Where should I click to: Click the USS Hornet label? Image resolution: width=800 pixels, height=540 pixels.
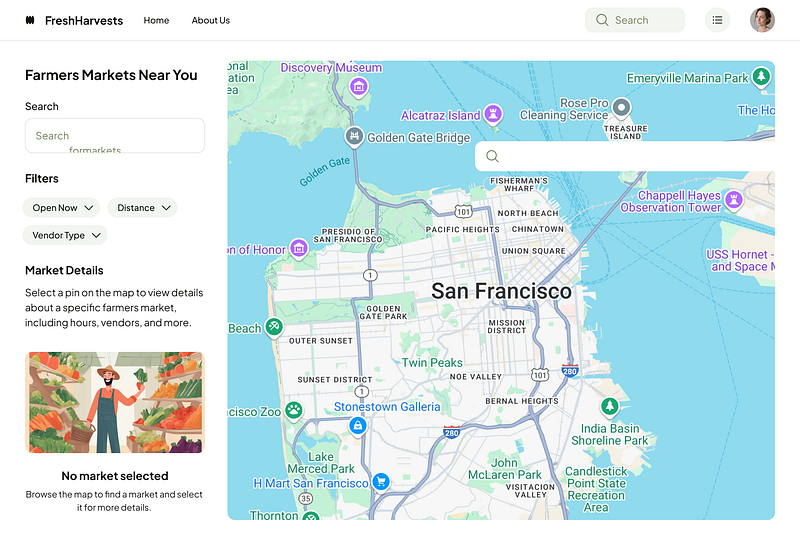coord(740,260)
